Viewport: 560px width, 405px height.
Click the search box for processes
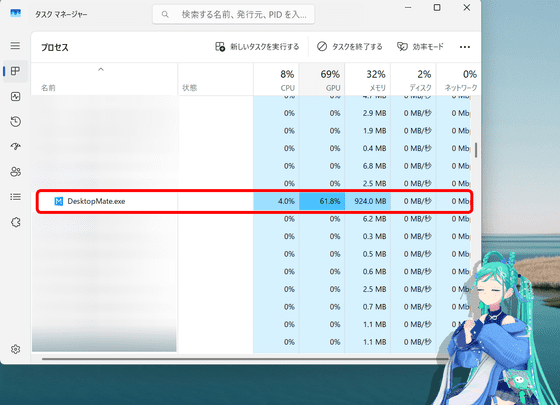234,14
